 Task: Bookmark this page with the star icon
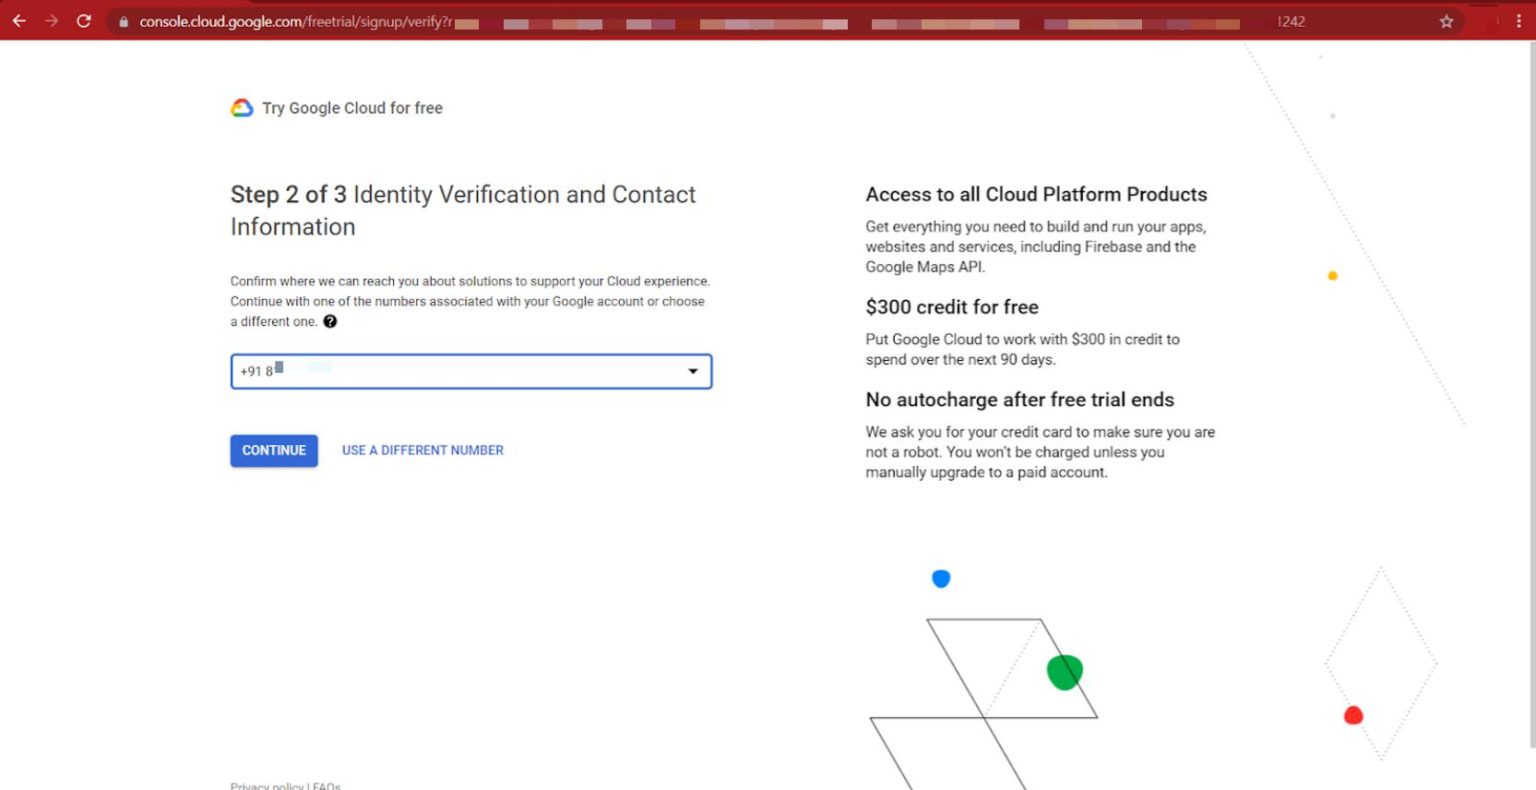pos(1446,20)
